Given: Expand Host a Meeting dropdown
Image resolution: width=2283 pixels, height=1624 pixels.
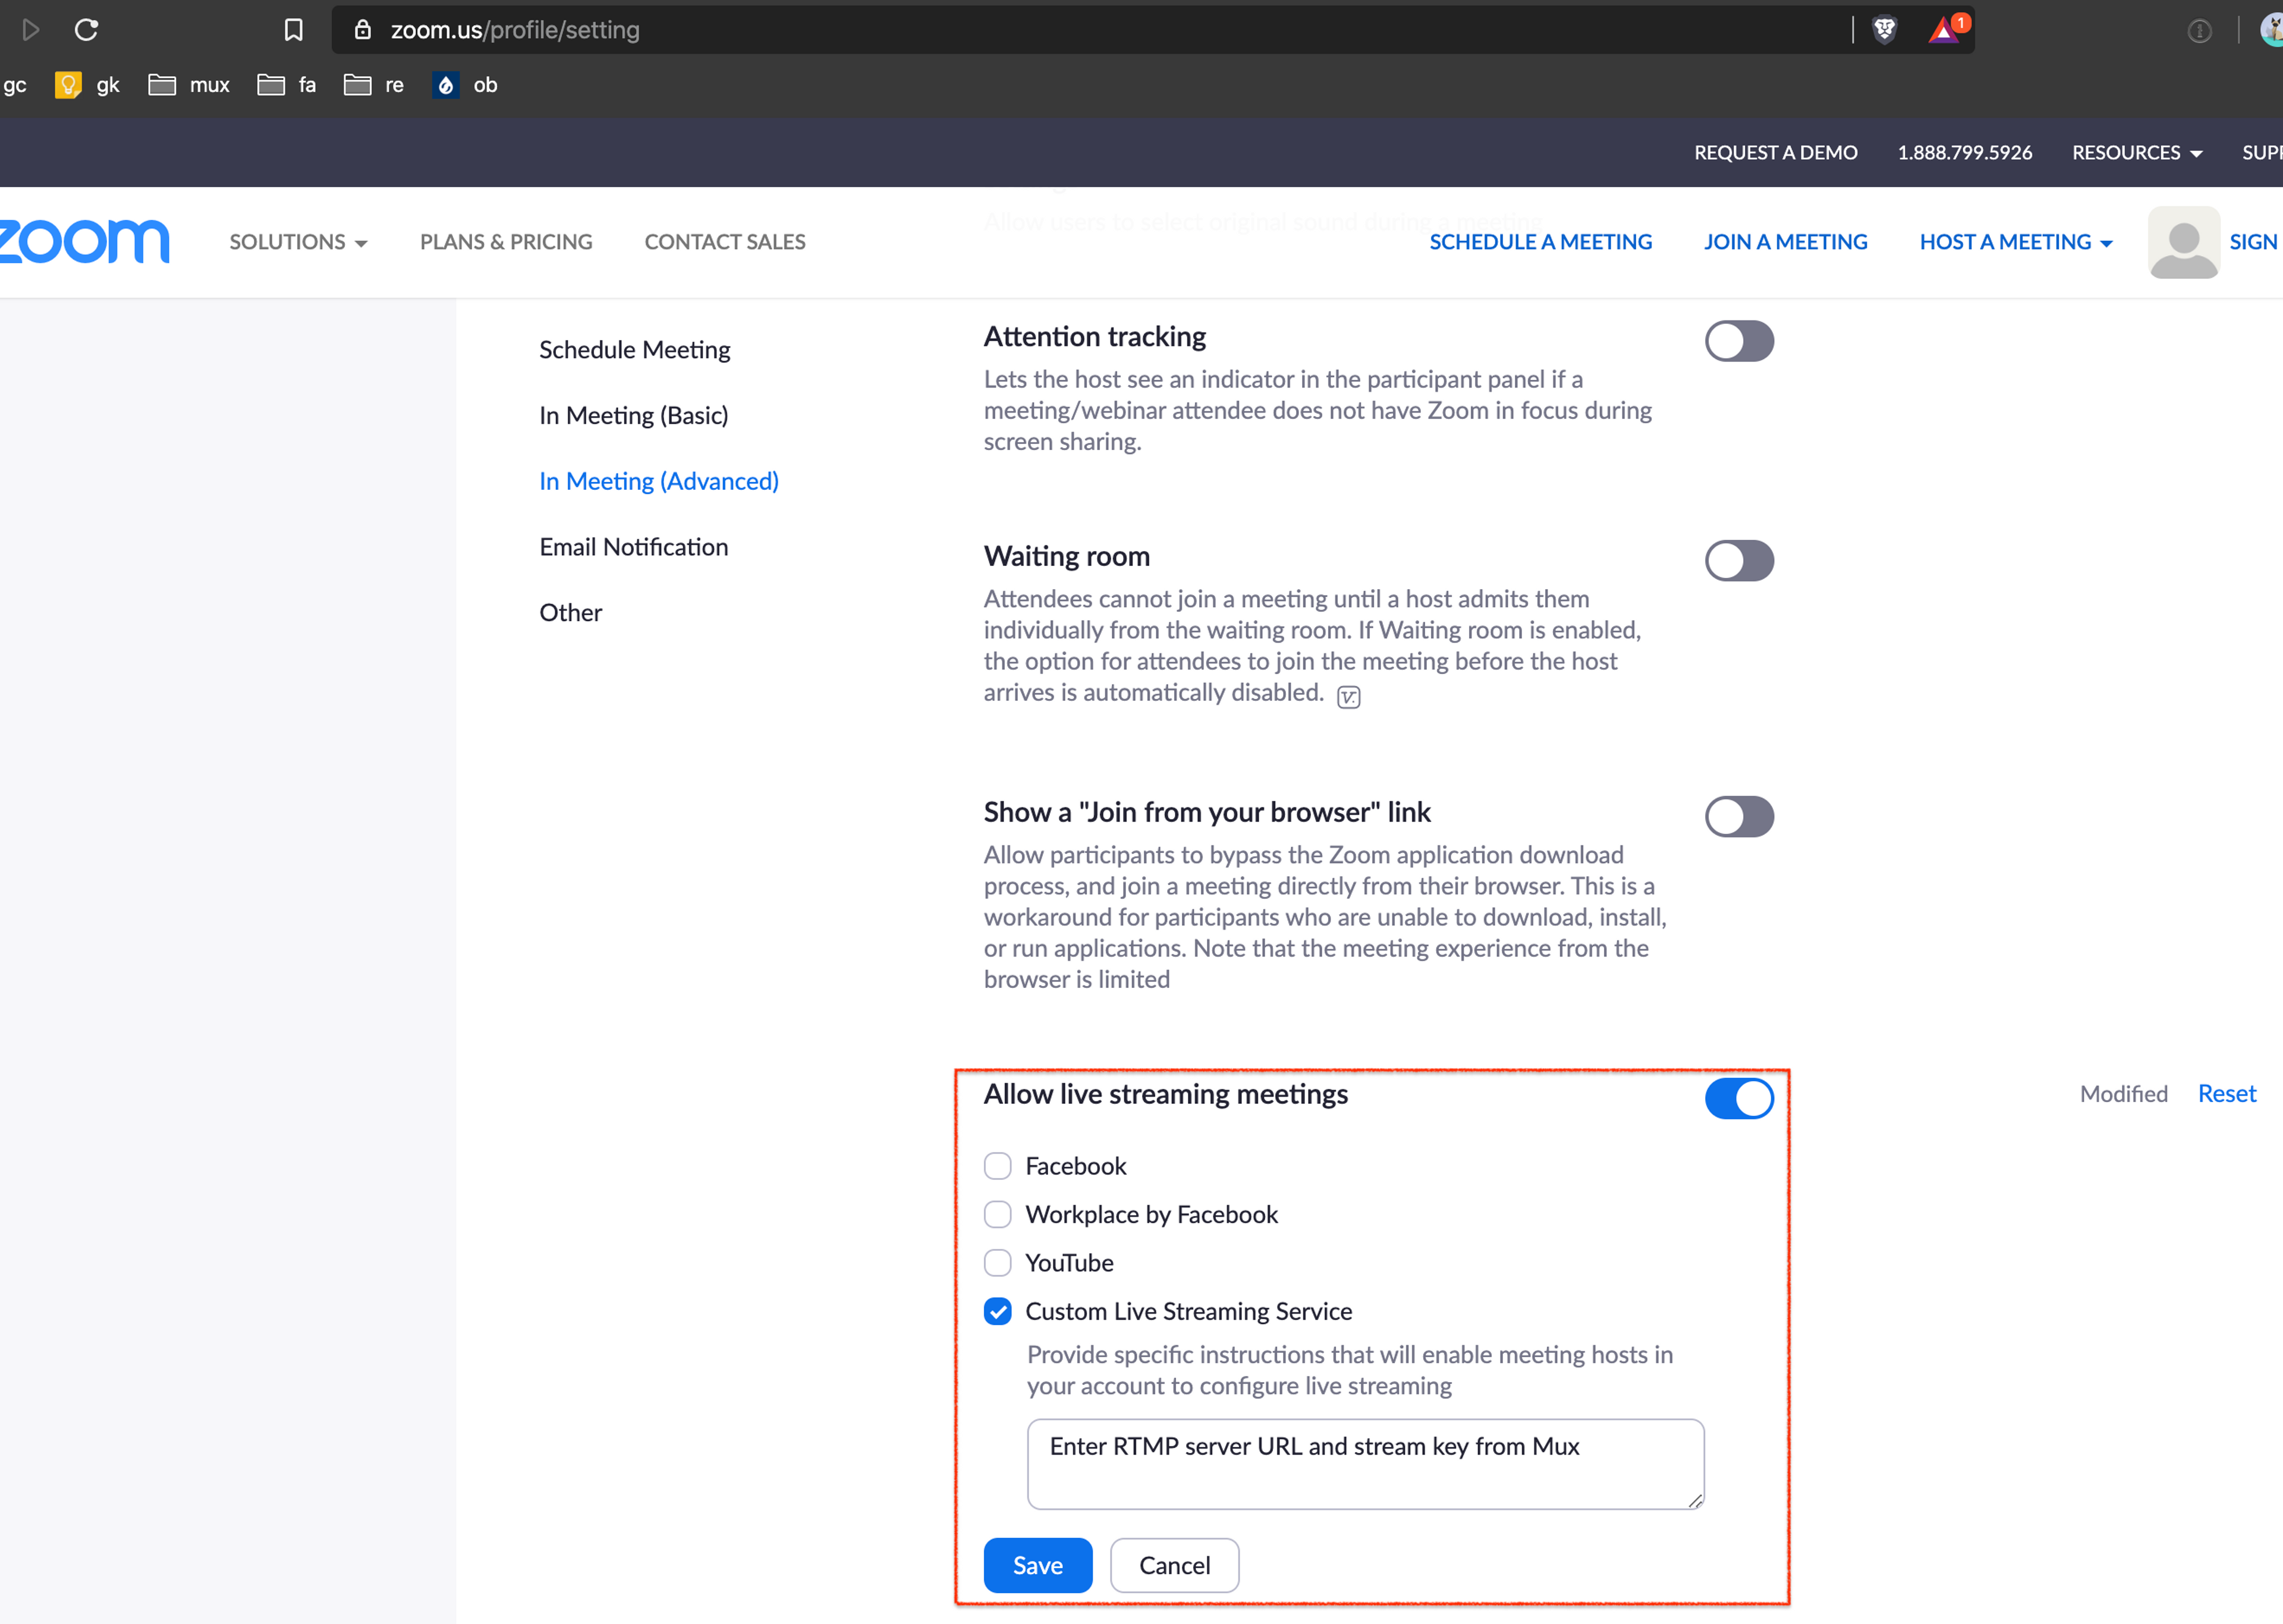Looking at the screenshot, I should click(2015, 242).
